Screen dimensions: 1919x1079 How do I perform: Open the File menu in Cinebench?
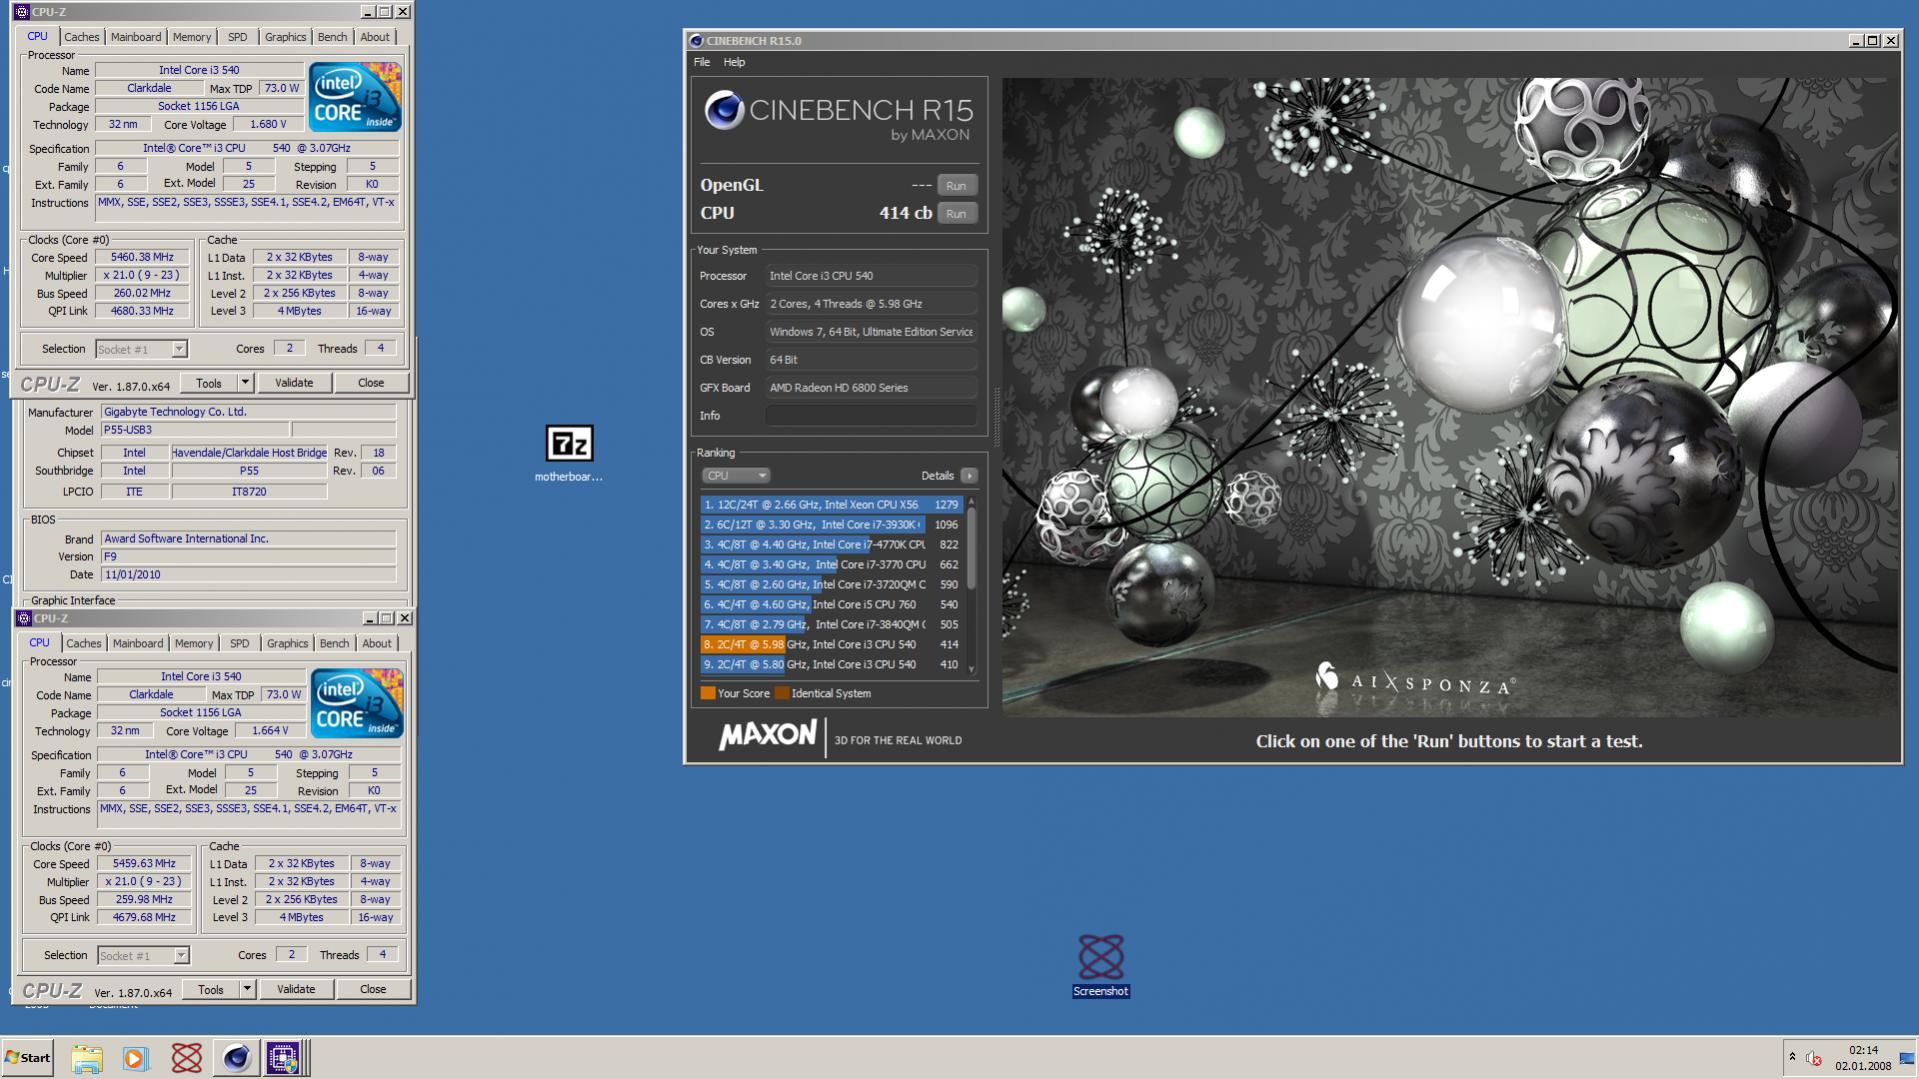pos(702,62)
